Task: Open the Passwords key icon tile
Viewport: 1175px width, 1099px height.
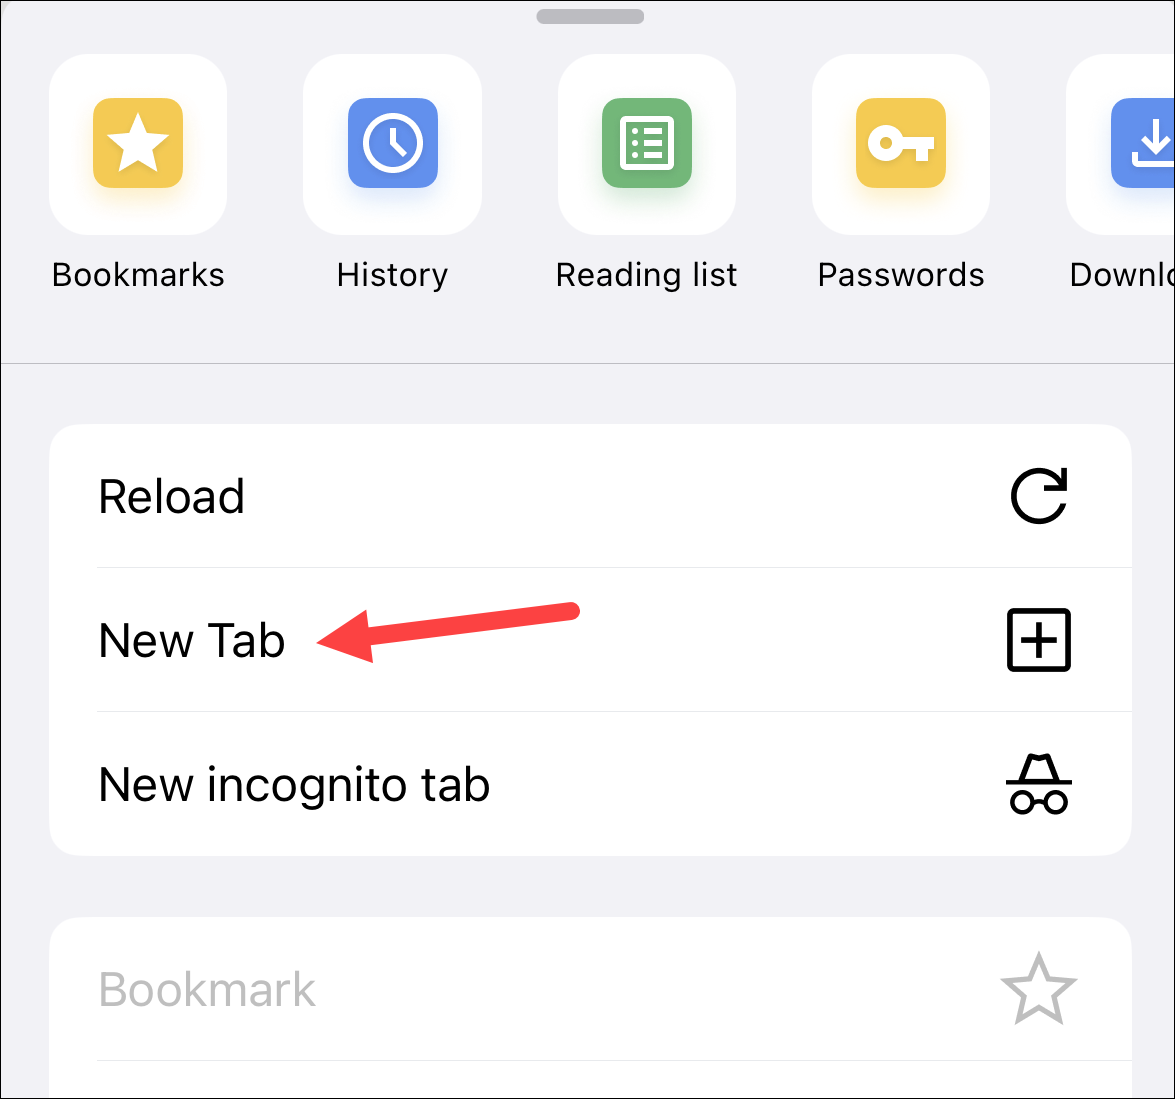Action: (901, 144)
